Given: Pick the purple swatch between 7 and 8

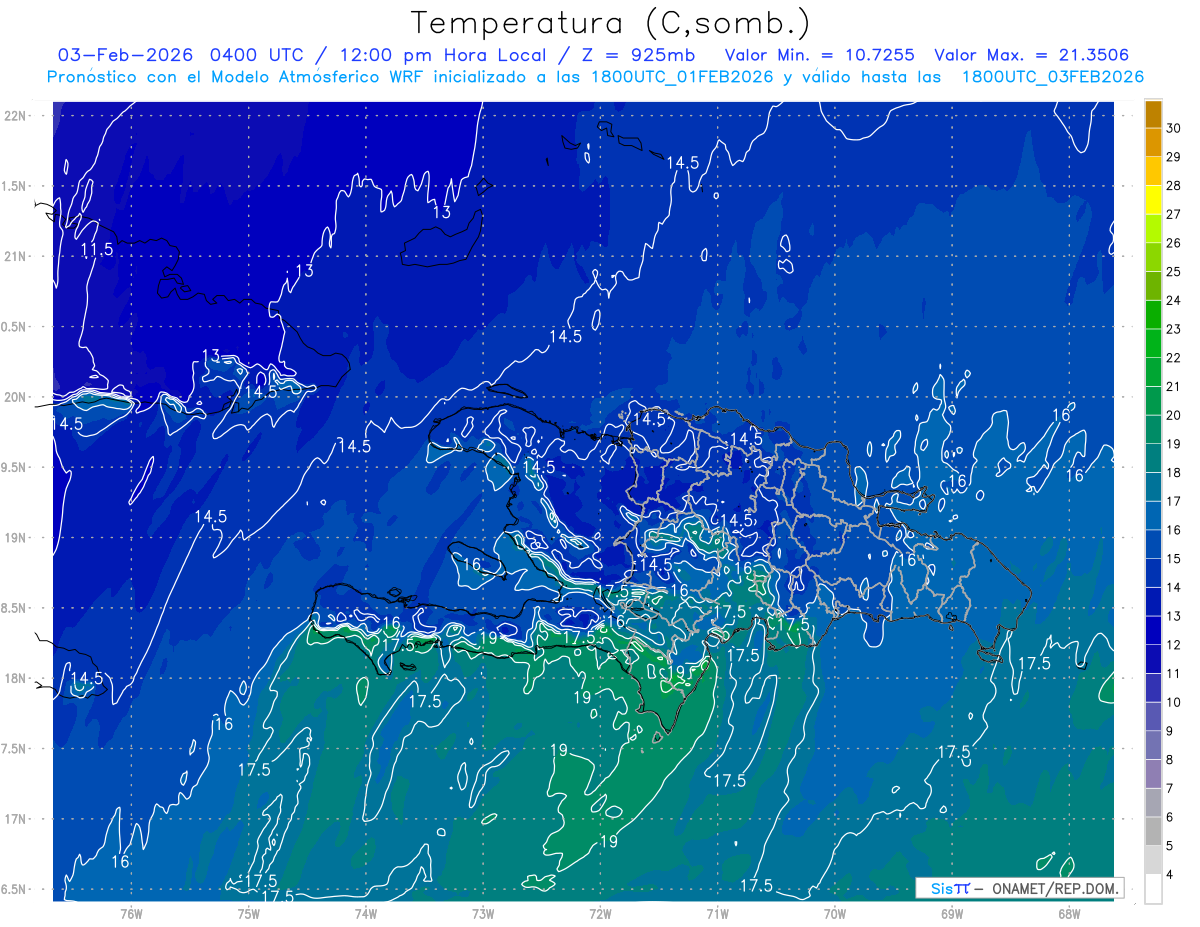Looking at the screenshot, I should [1153, 774].
